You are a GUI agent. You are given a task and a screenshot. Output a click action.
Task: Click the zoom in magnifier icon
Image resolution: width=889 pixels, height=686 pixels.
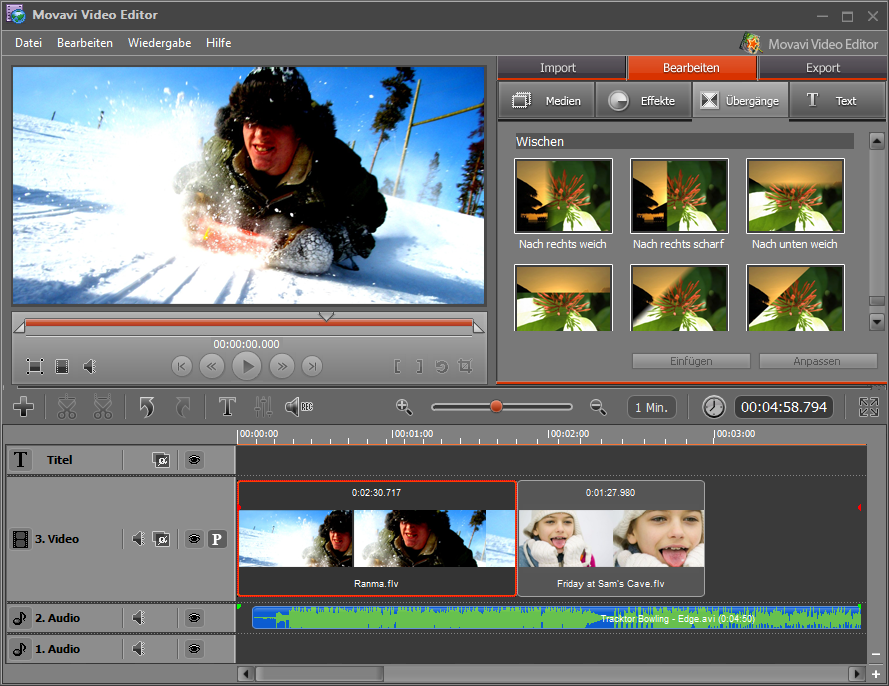point(404,407)
